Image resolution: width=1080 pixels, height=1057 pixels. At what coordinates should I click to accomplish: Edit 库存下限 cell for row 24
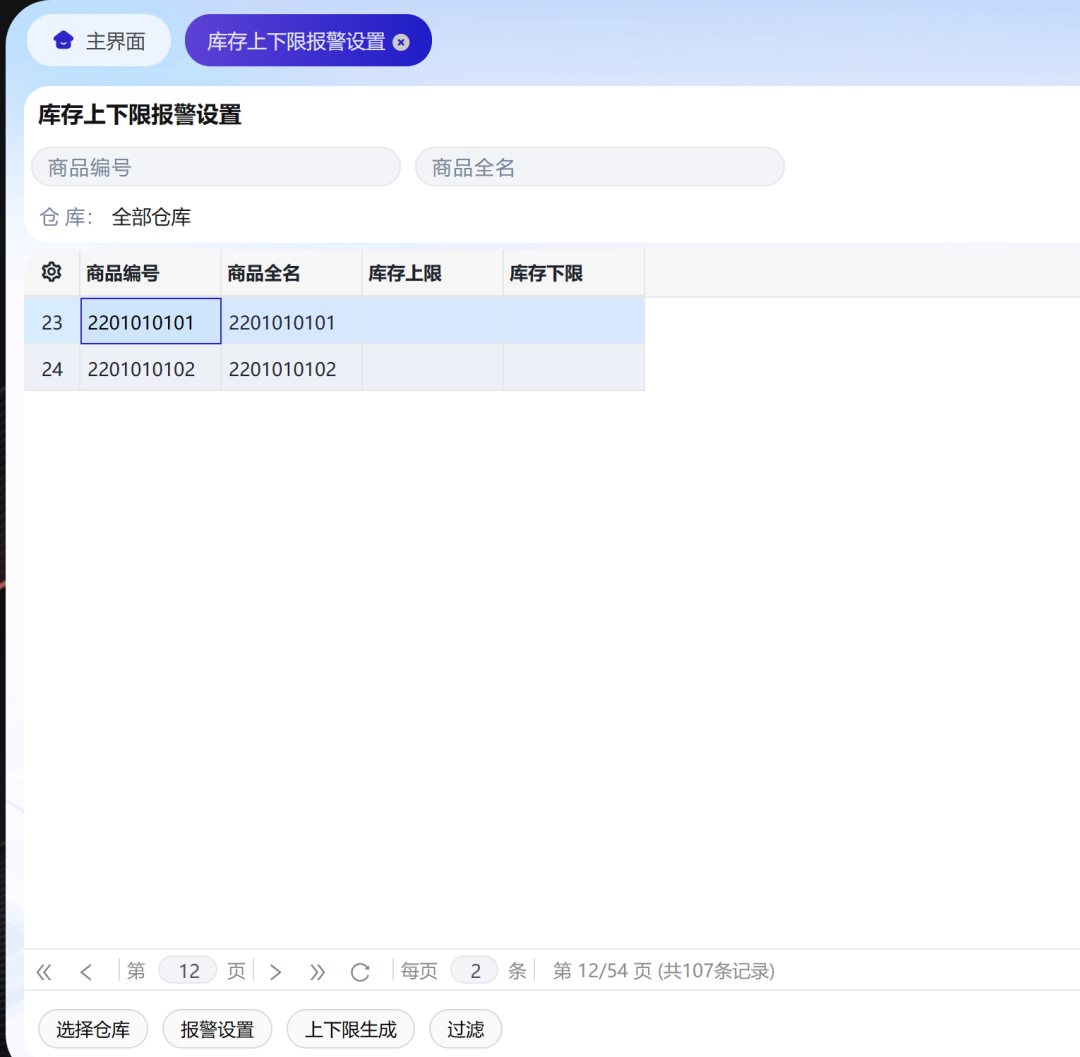[574, 368]
